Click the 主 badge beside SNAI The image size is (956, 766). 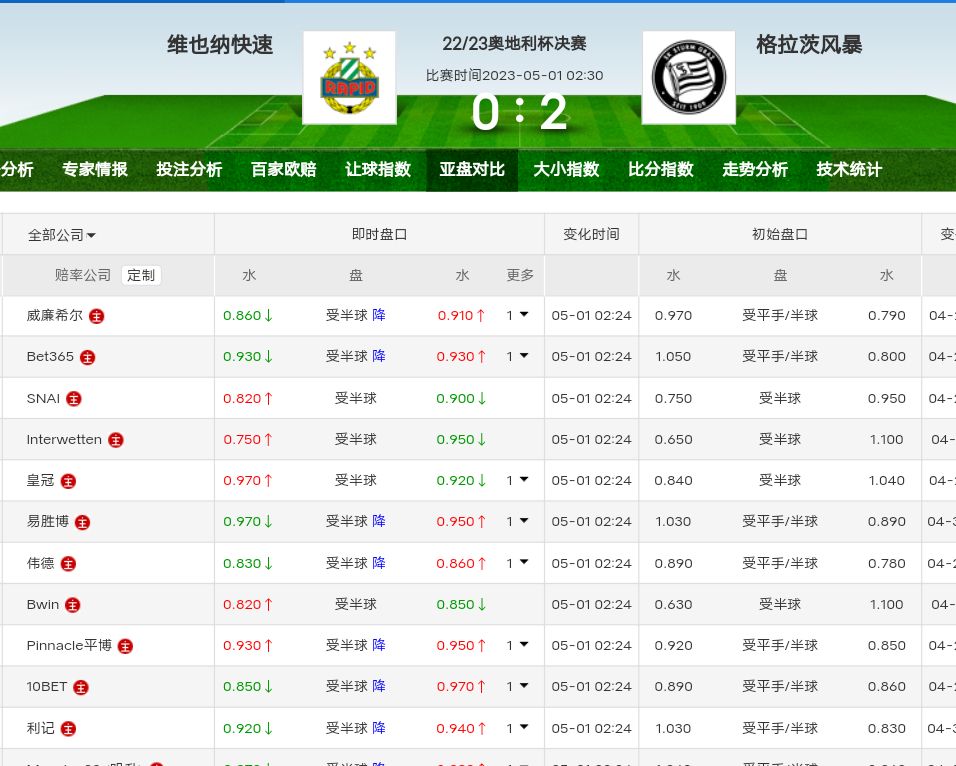pyautogui.click(x=73, y=399)
